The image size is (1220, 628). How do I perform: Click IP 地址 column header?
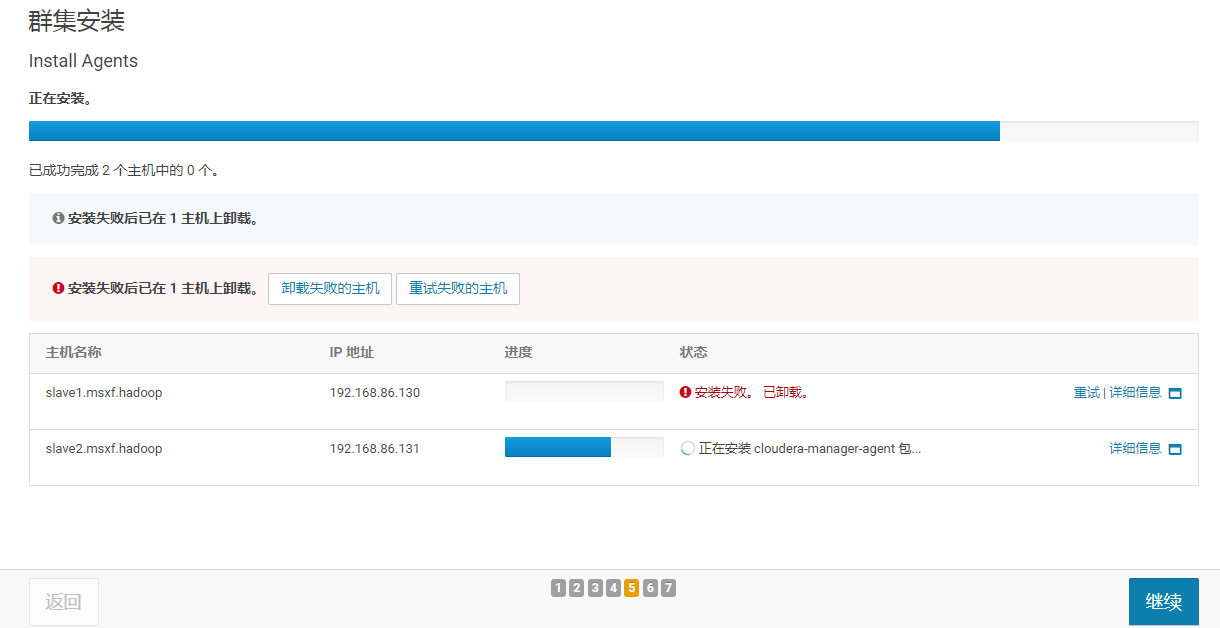[352, 353]
